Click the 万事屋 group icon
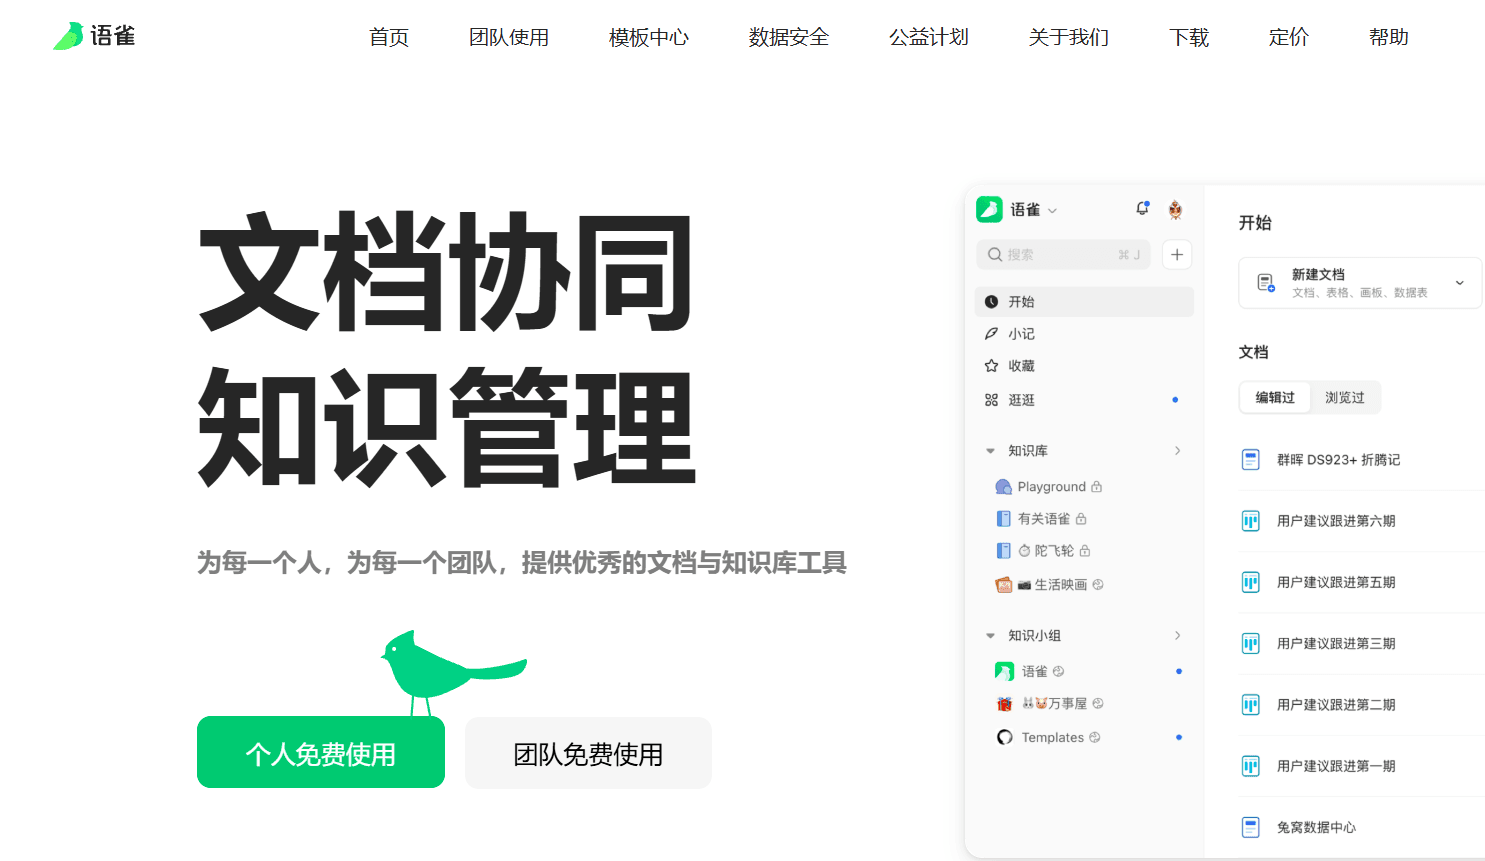The height and width of the screenshot is (861, 1485). pyautogui.click(x=1004, y=704)
